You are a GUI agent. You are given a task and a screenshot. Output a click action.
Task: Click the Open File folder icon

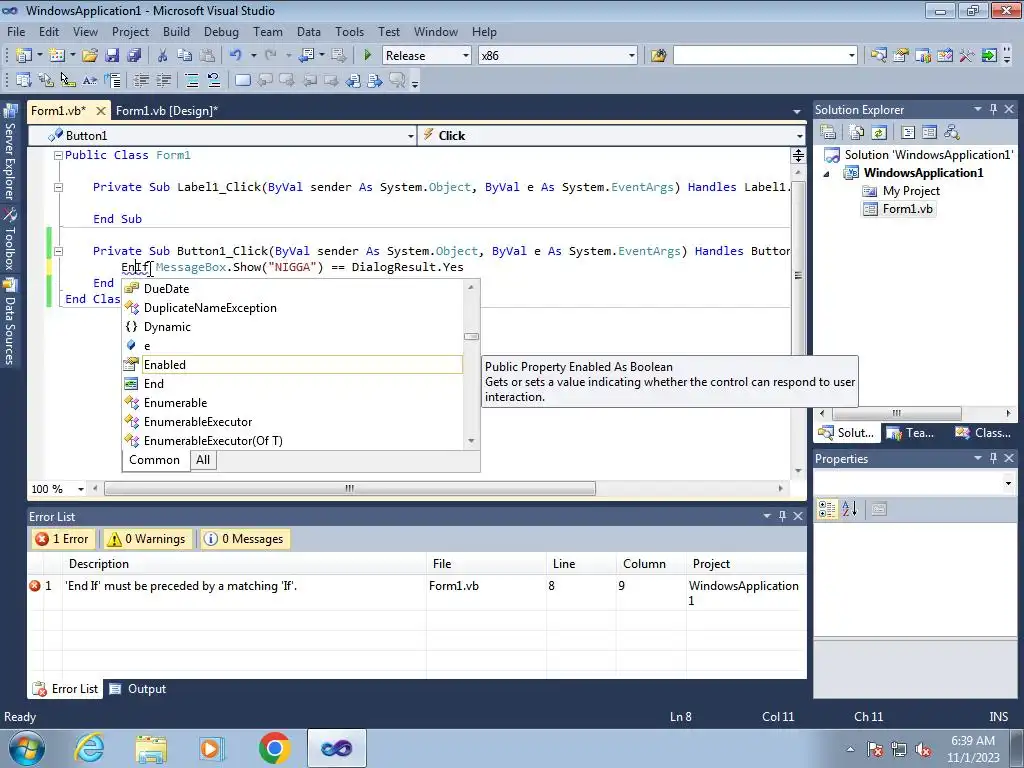pos(90,56)
